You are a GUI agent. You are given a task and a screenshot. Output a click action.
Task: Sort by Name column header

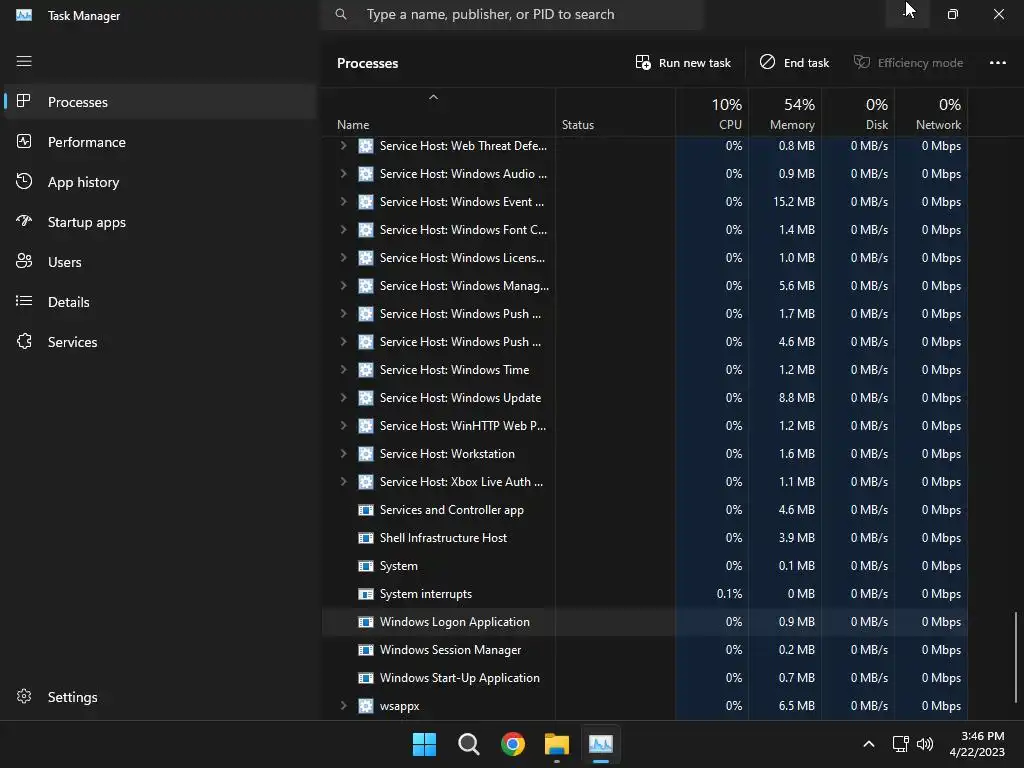point(438,113)
